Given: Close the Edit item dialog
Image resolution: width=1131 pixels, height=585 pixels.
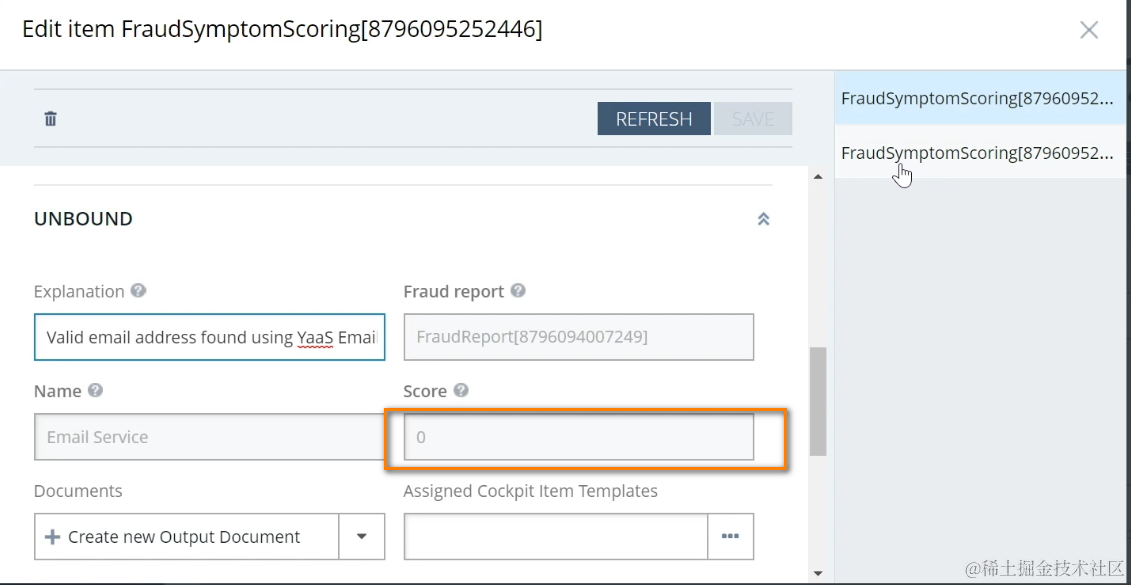Looking at the screenshot, I should coord(1088,30).
